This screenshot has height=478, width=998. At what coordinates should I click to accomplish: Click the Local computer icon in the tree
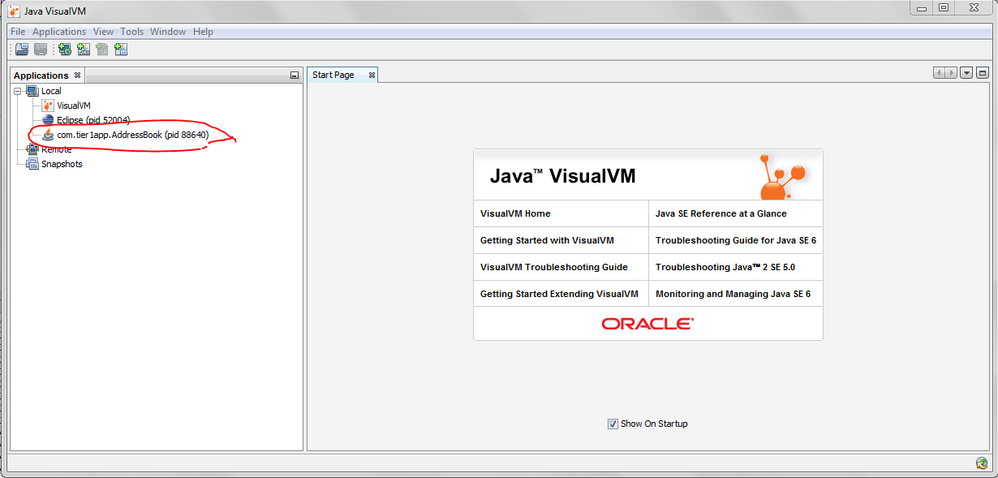click(x=32, y=91)
